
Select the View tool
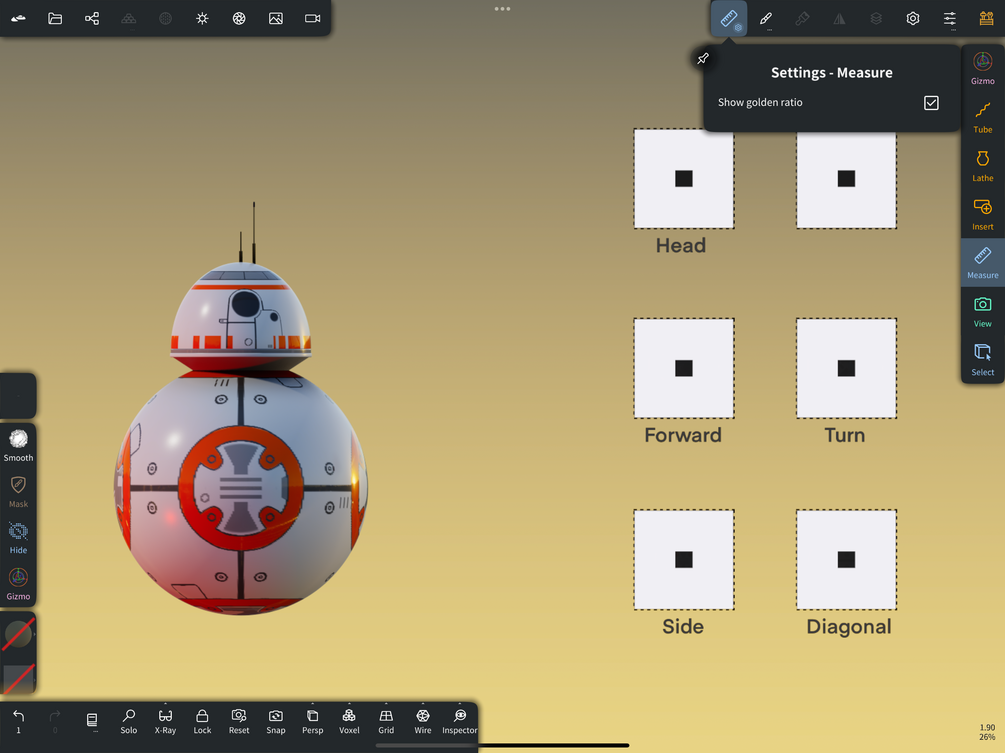pyautogui.click(x=983, y=311)
